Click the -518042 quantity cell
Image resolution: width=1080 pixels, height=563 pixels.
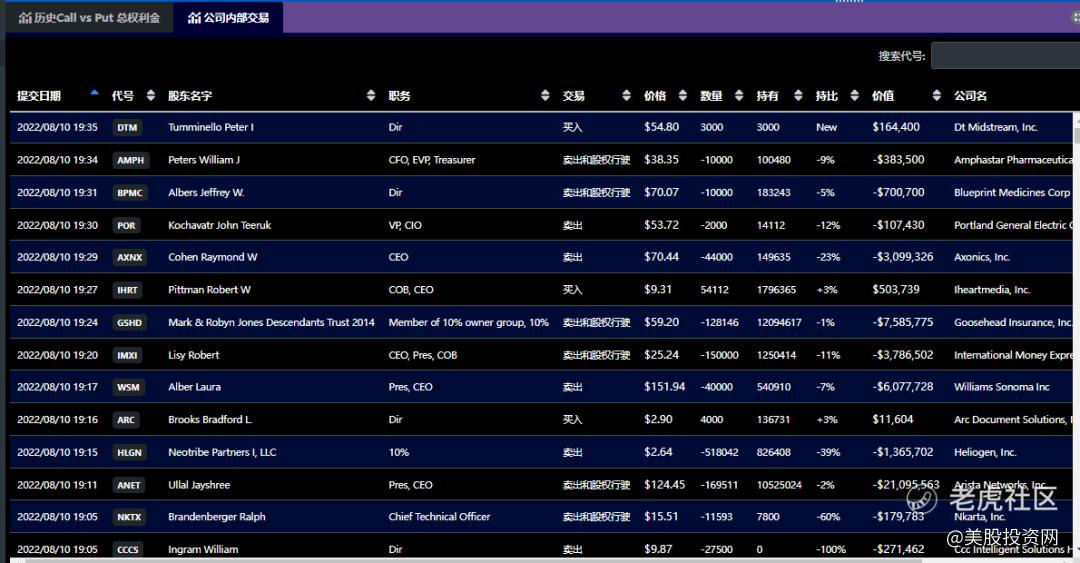(719, 453)
